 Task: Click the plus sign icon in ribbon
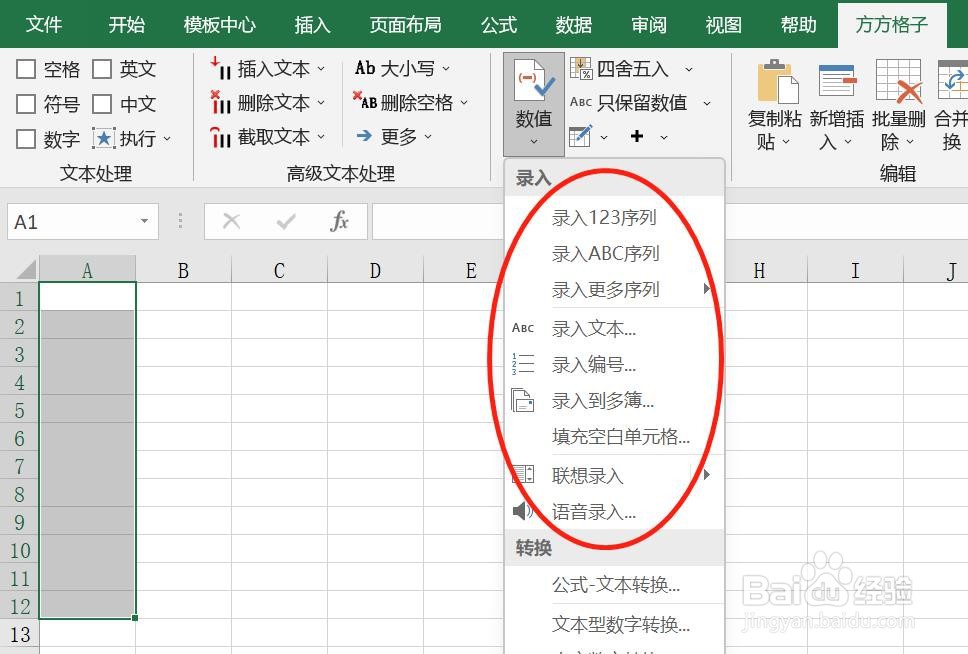coord(637,136)
